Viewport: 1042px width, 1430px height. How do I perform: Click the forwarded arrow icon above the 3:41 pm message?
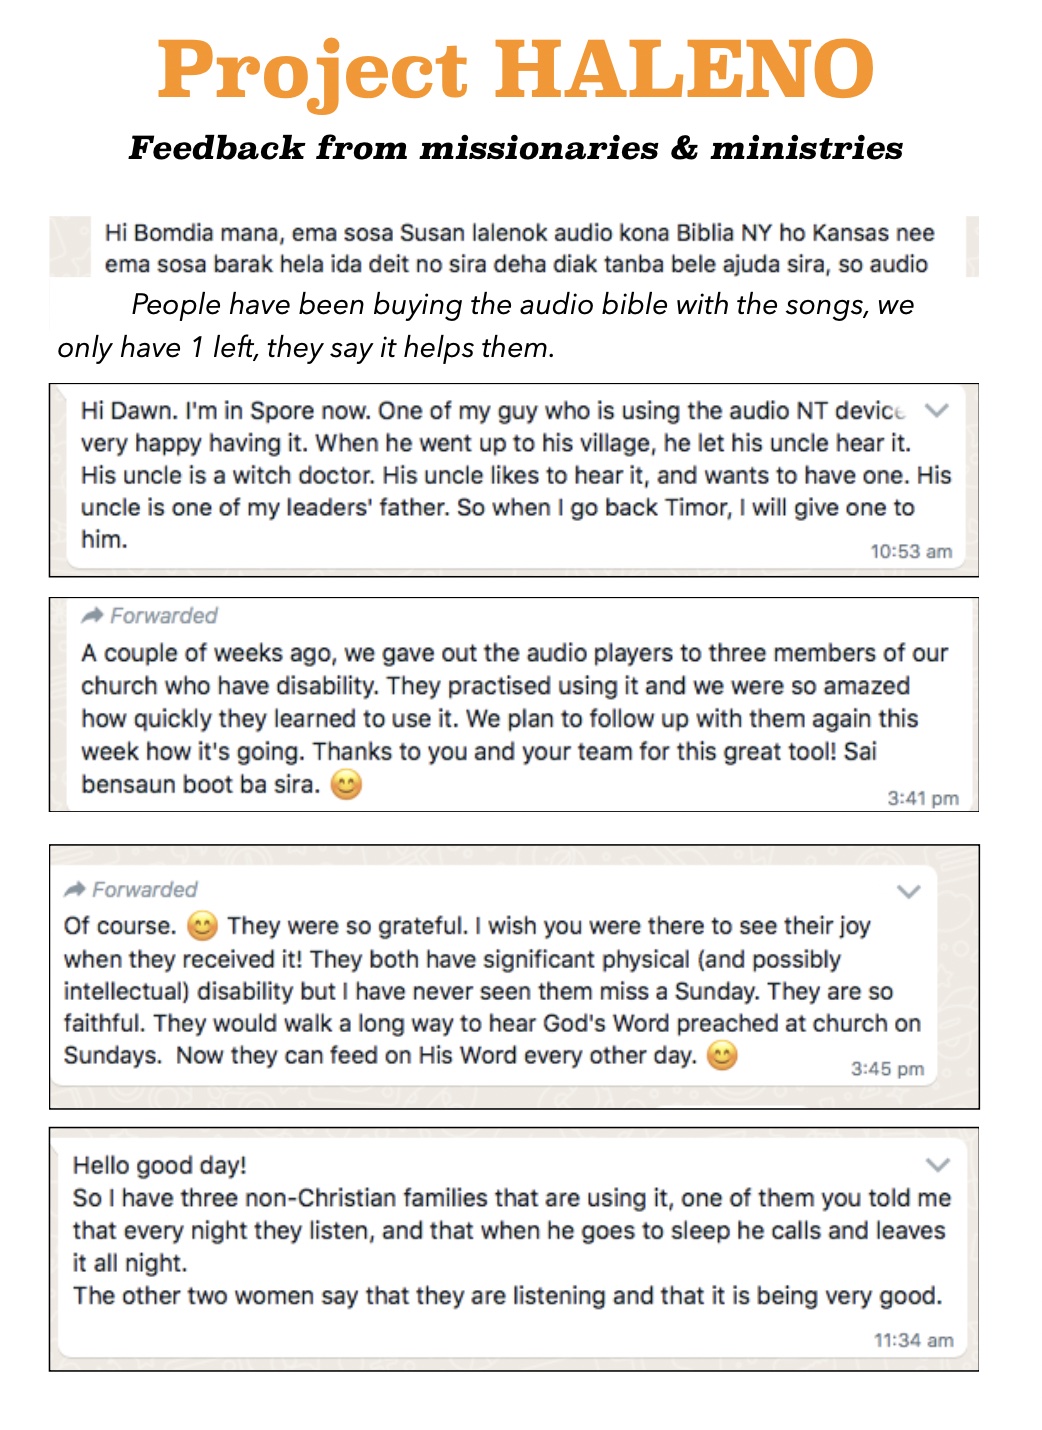pos(93,615)
